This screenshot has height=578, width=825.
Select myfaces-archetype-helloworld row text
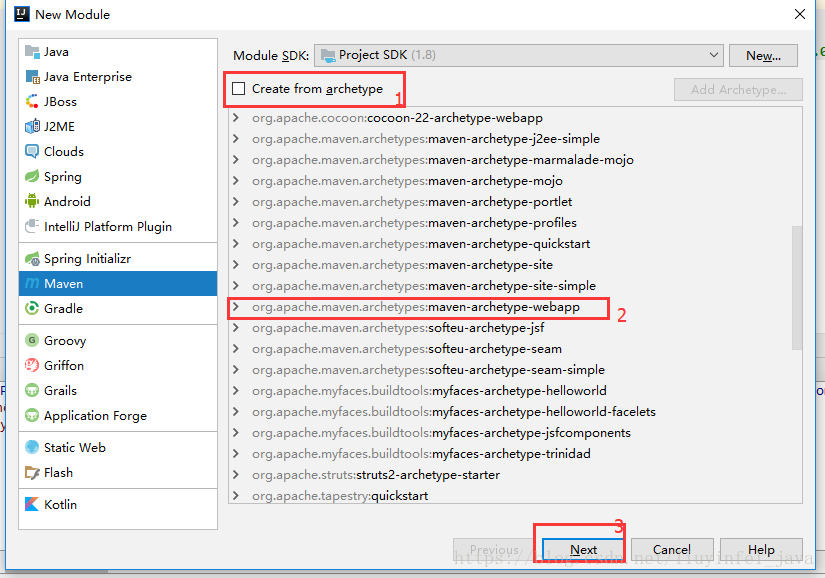click(429, 391)
